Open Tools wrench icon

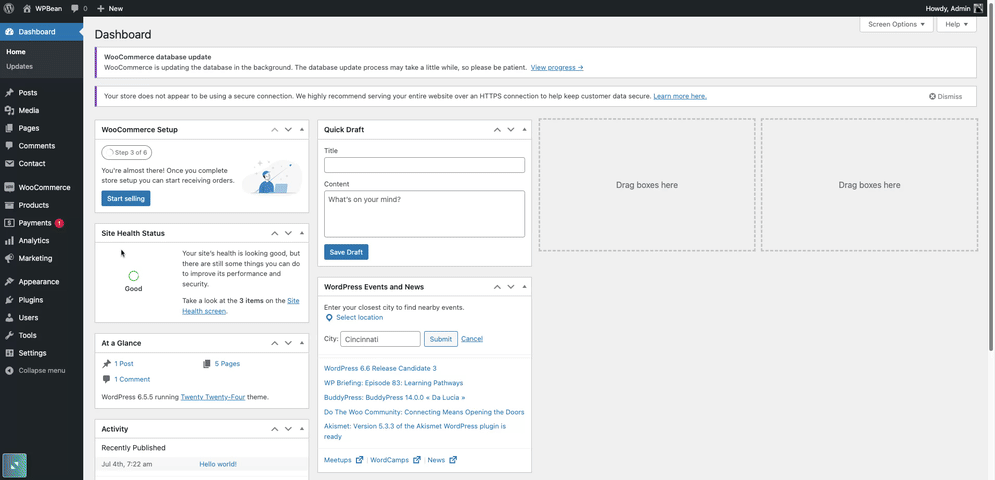[9, 335]
